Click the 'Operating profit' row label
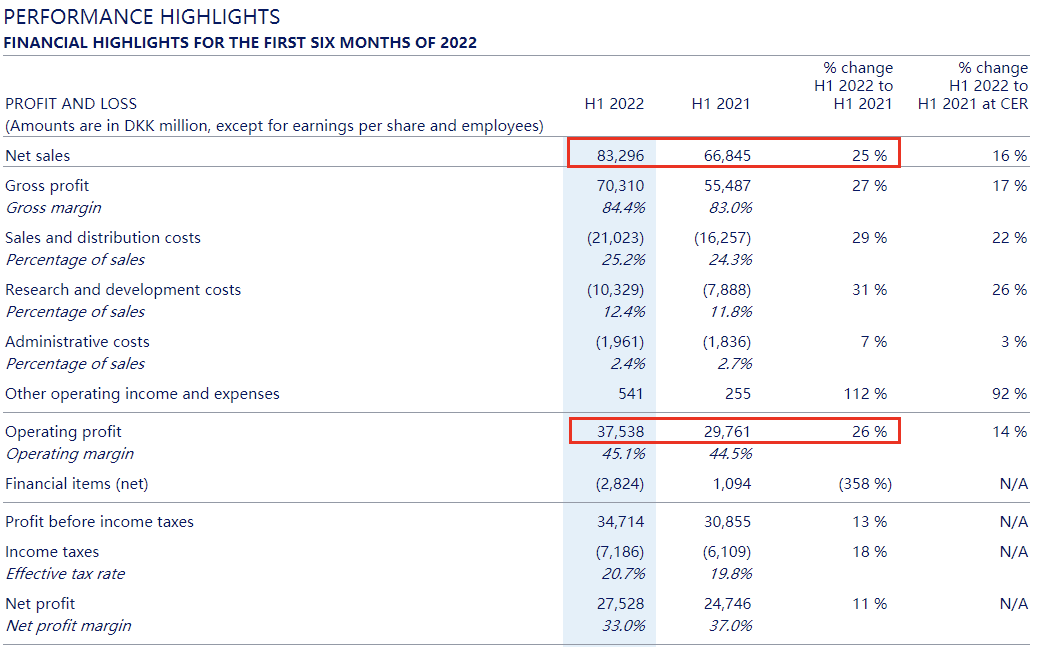 click(x=63, y=432)
